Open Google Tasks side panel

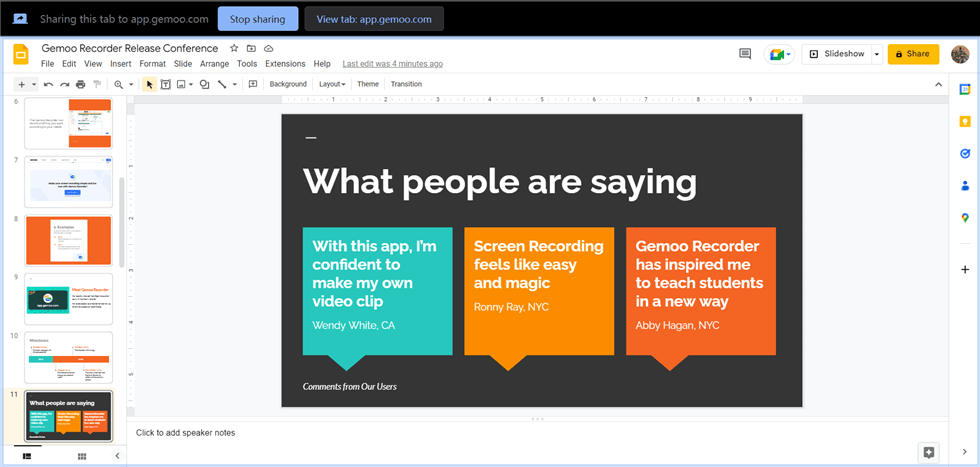[965, 153]
